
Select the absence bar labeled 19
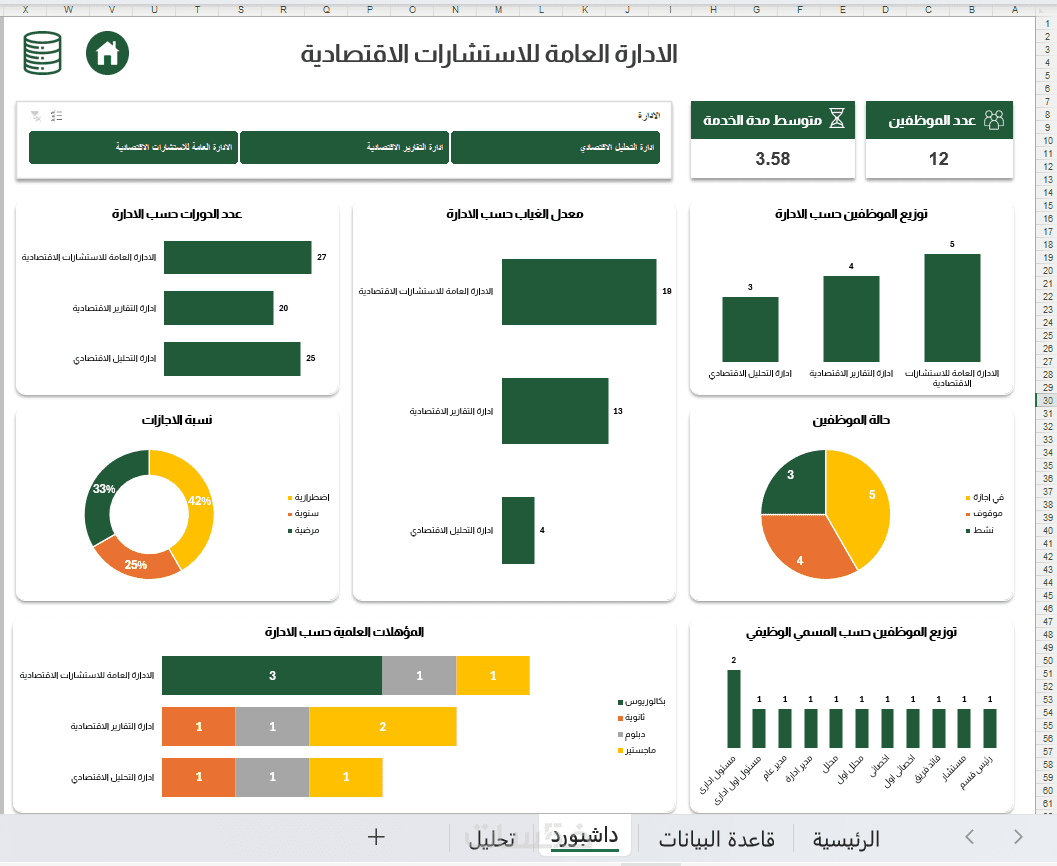(x=579, y=292)
